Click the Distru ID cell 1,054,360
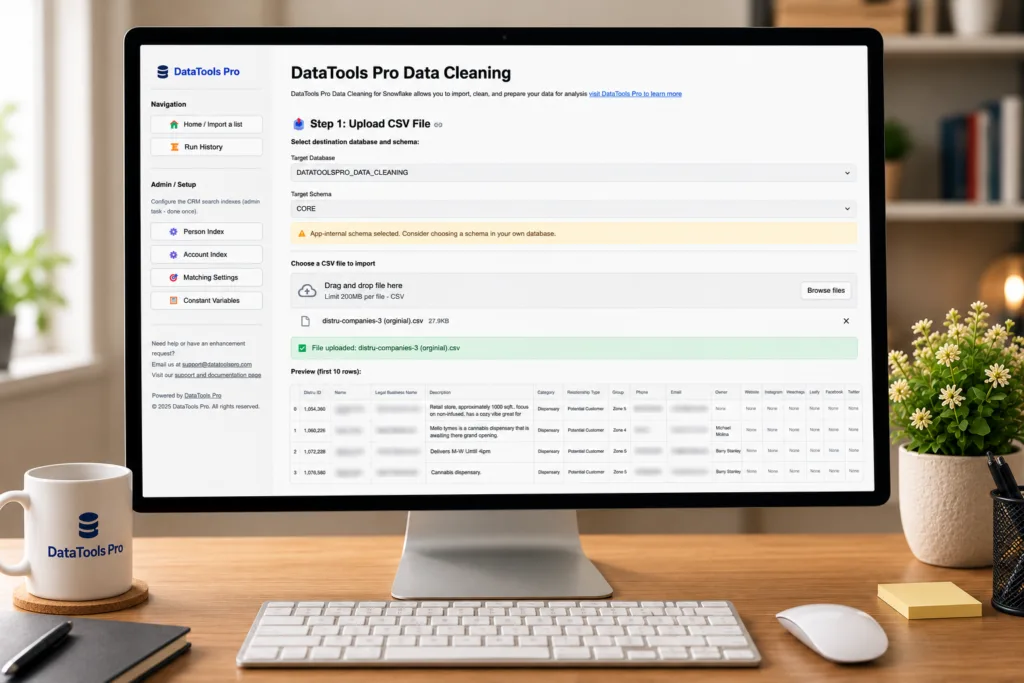This screenshot has height=683, width=1024. pyautogui.click(x=315, y=409)
